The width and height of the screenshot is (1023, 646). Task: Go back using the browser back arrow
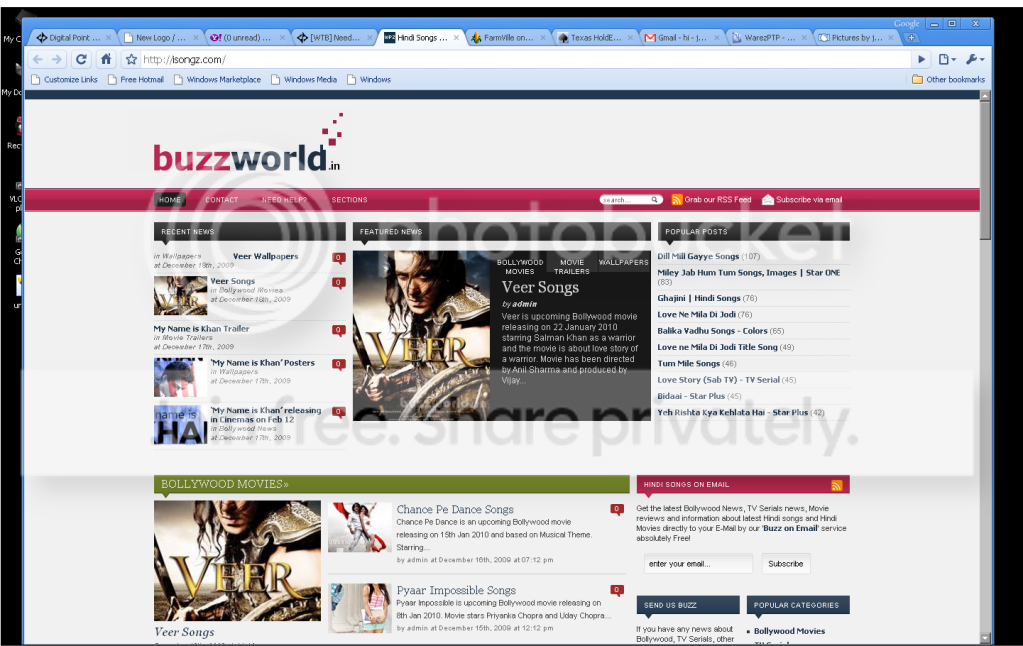38,59
